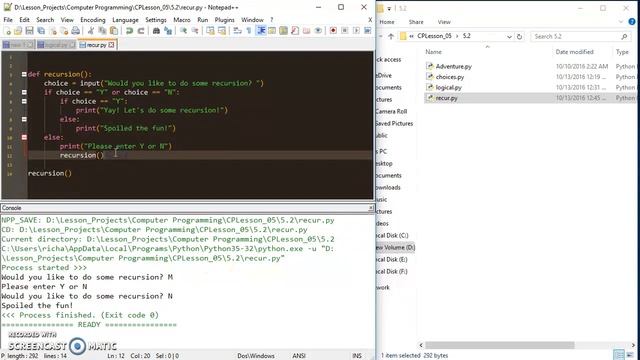Save the current file via toolbar
This screenshot has height=360, width=640.
click(29, 31)
